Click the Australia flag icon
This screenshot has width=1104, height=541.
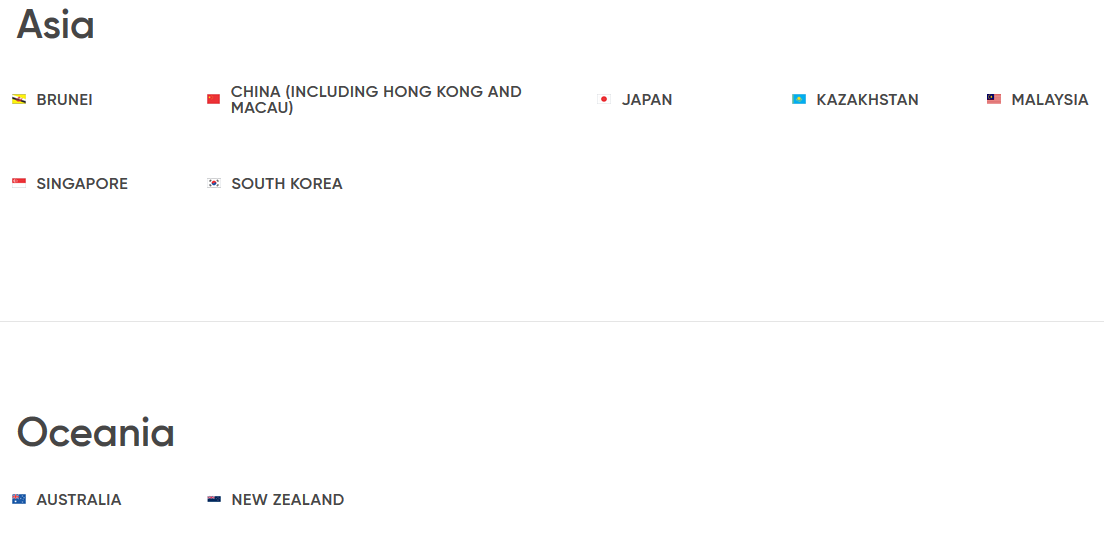coord(19,499)
